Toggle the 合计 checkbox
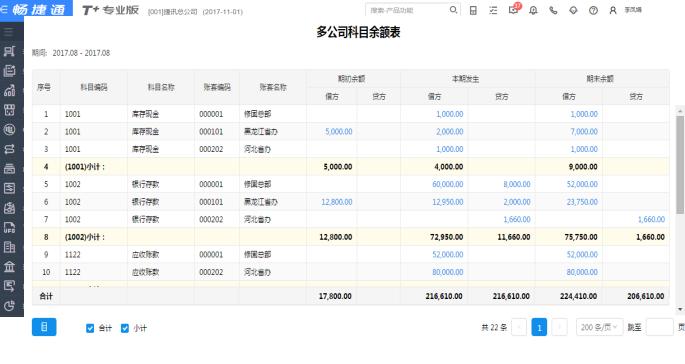 pos(90,328)
